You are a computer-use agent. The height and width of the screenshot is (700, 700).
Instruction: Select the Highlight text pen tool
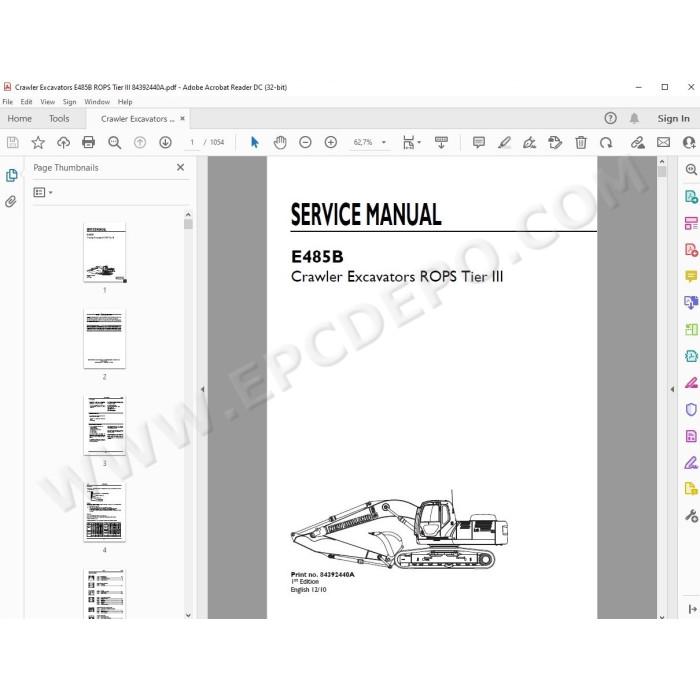point(504,142)
